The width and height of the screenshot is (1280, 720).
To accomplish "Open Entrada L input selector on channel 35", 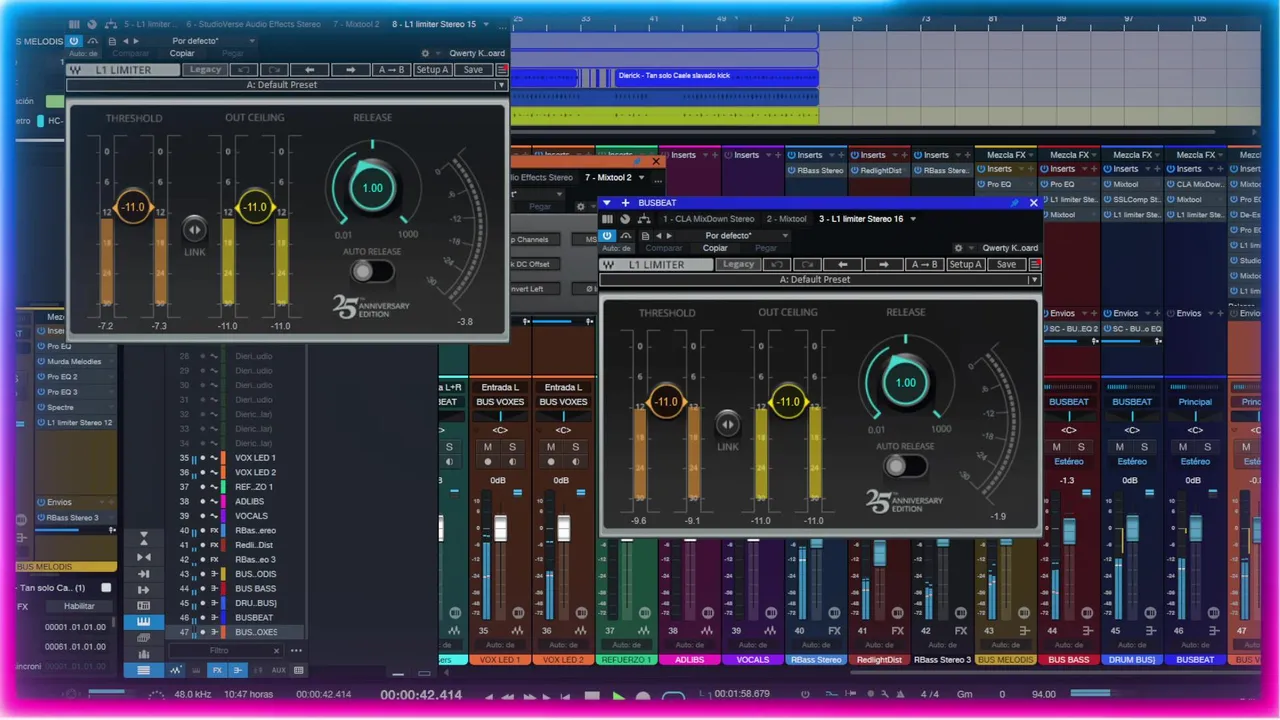I will (x=499, y=387).
